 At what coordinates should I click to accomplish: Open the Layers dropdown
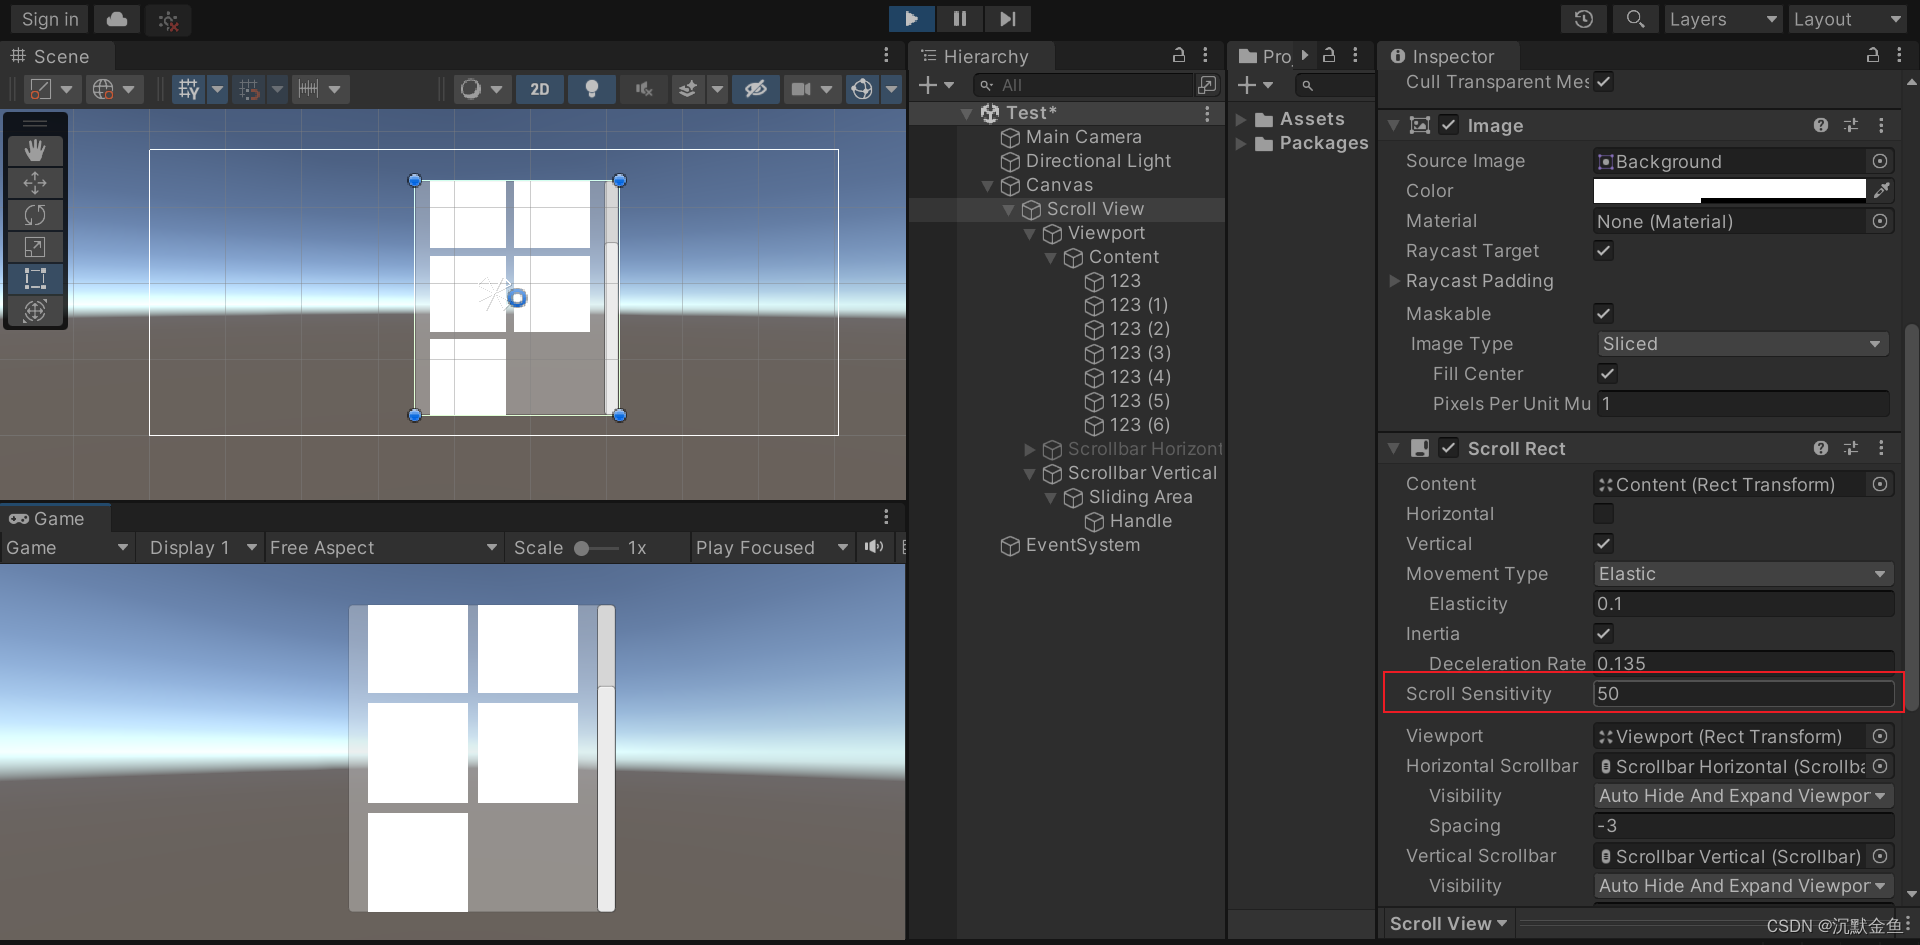[x=1722, y=19]
